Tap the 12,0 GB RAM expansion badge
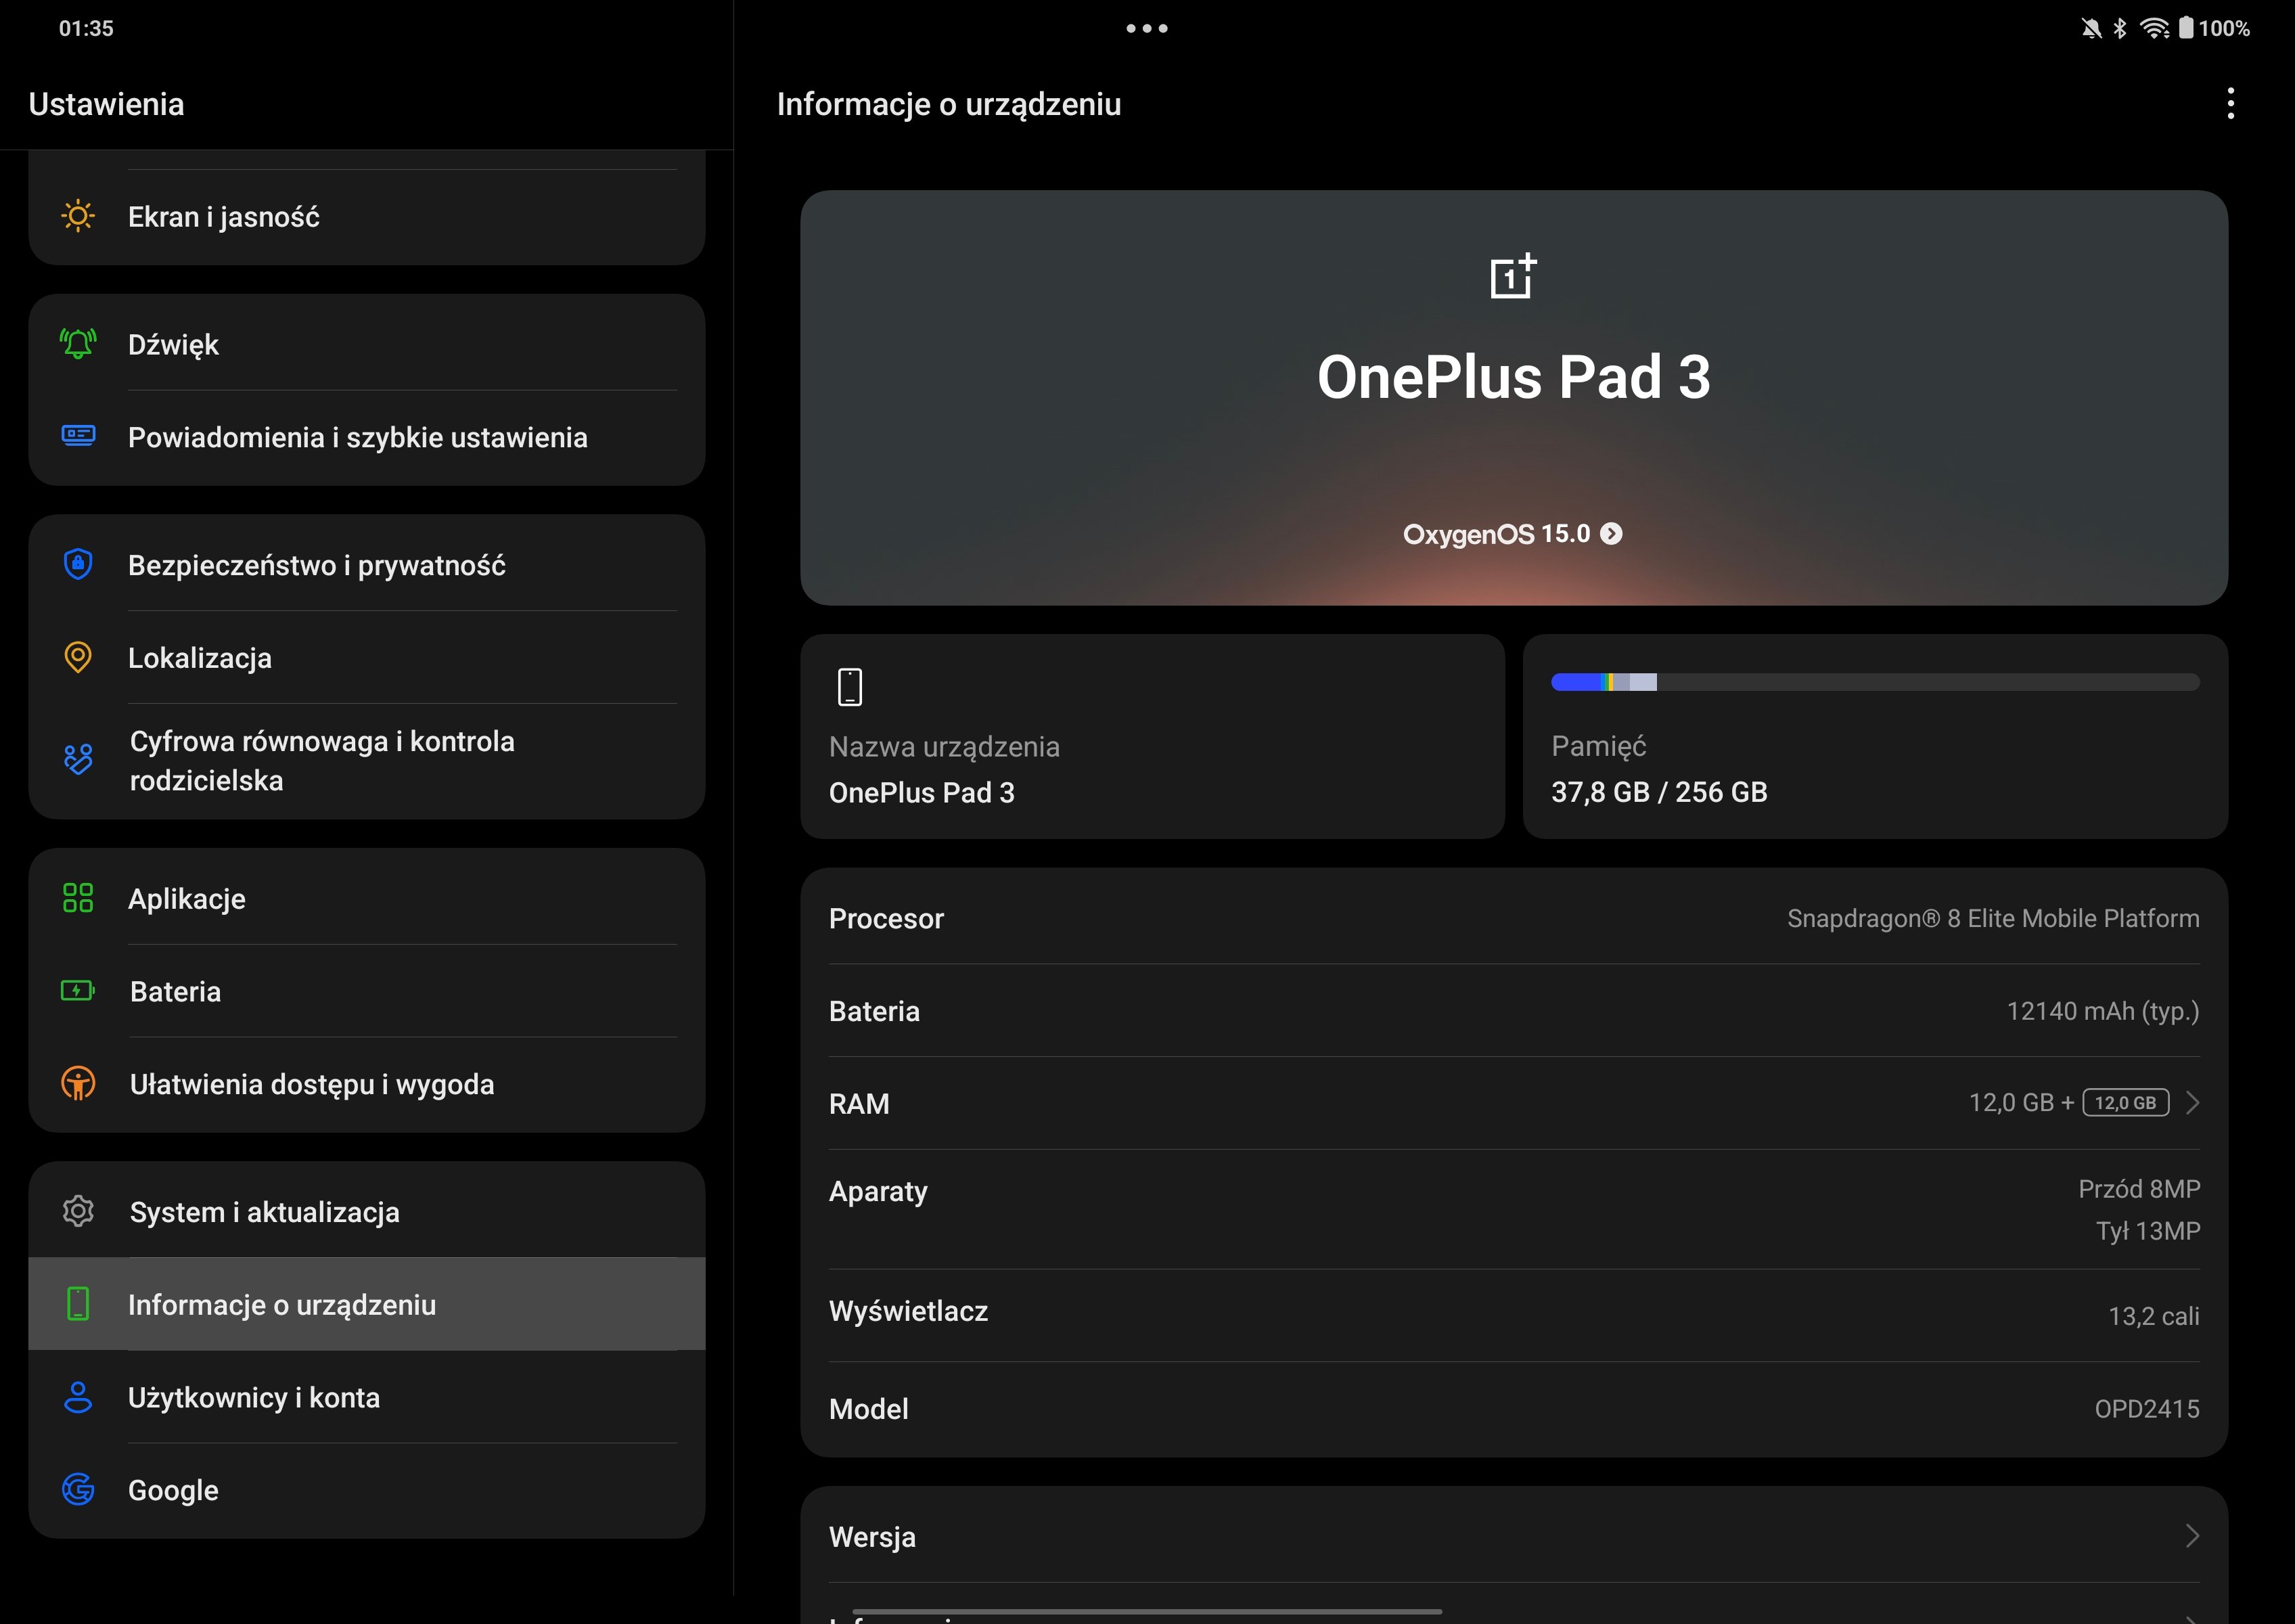 [x=2125, y=1103]
